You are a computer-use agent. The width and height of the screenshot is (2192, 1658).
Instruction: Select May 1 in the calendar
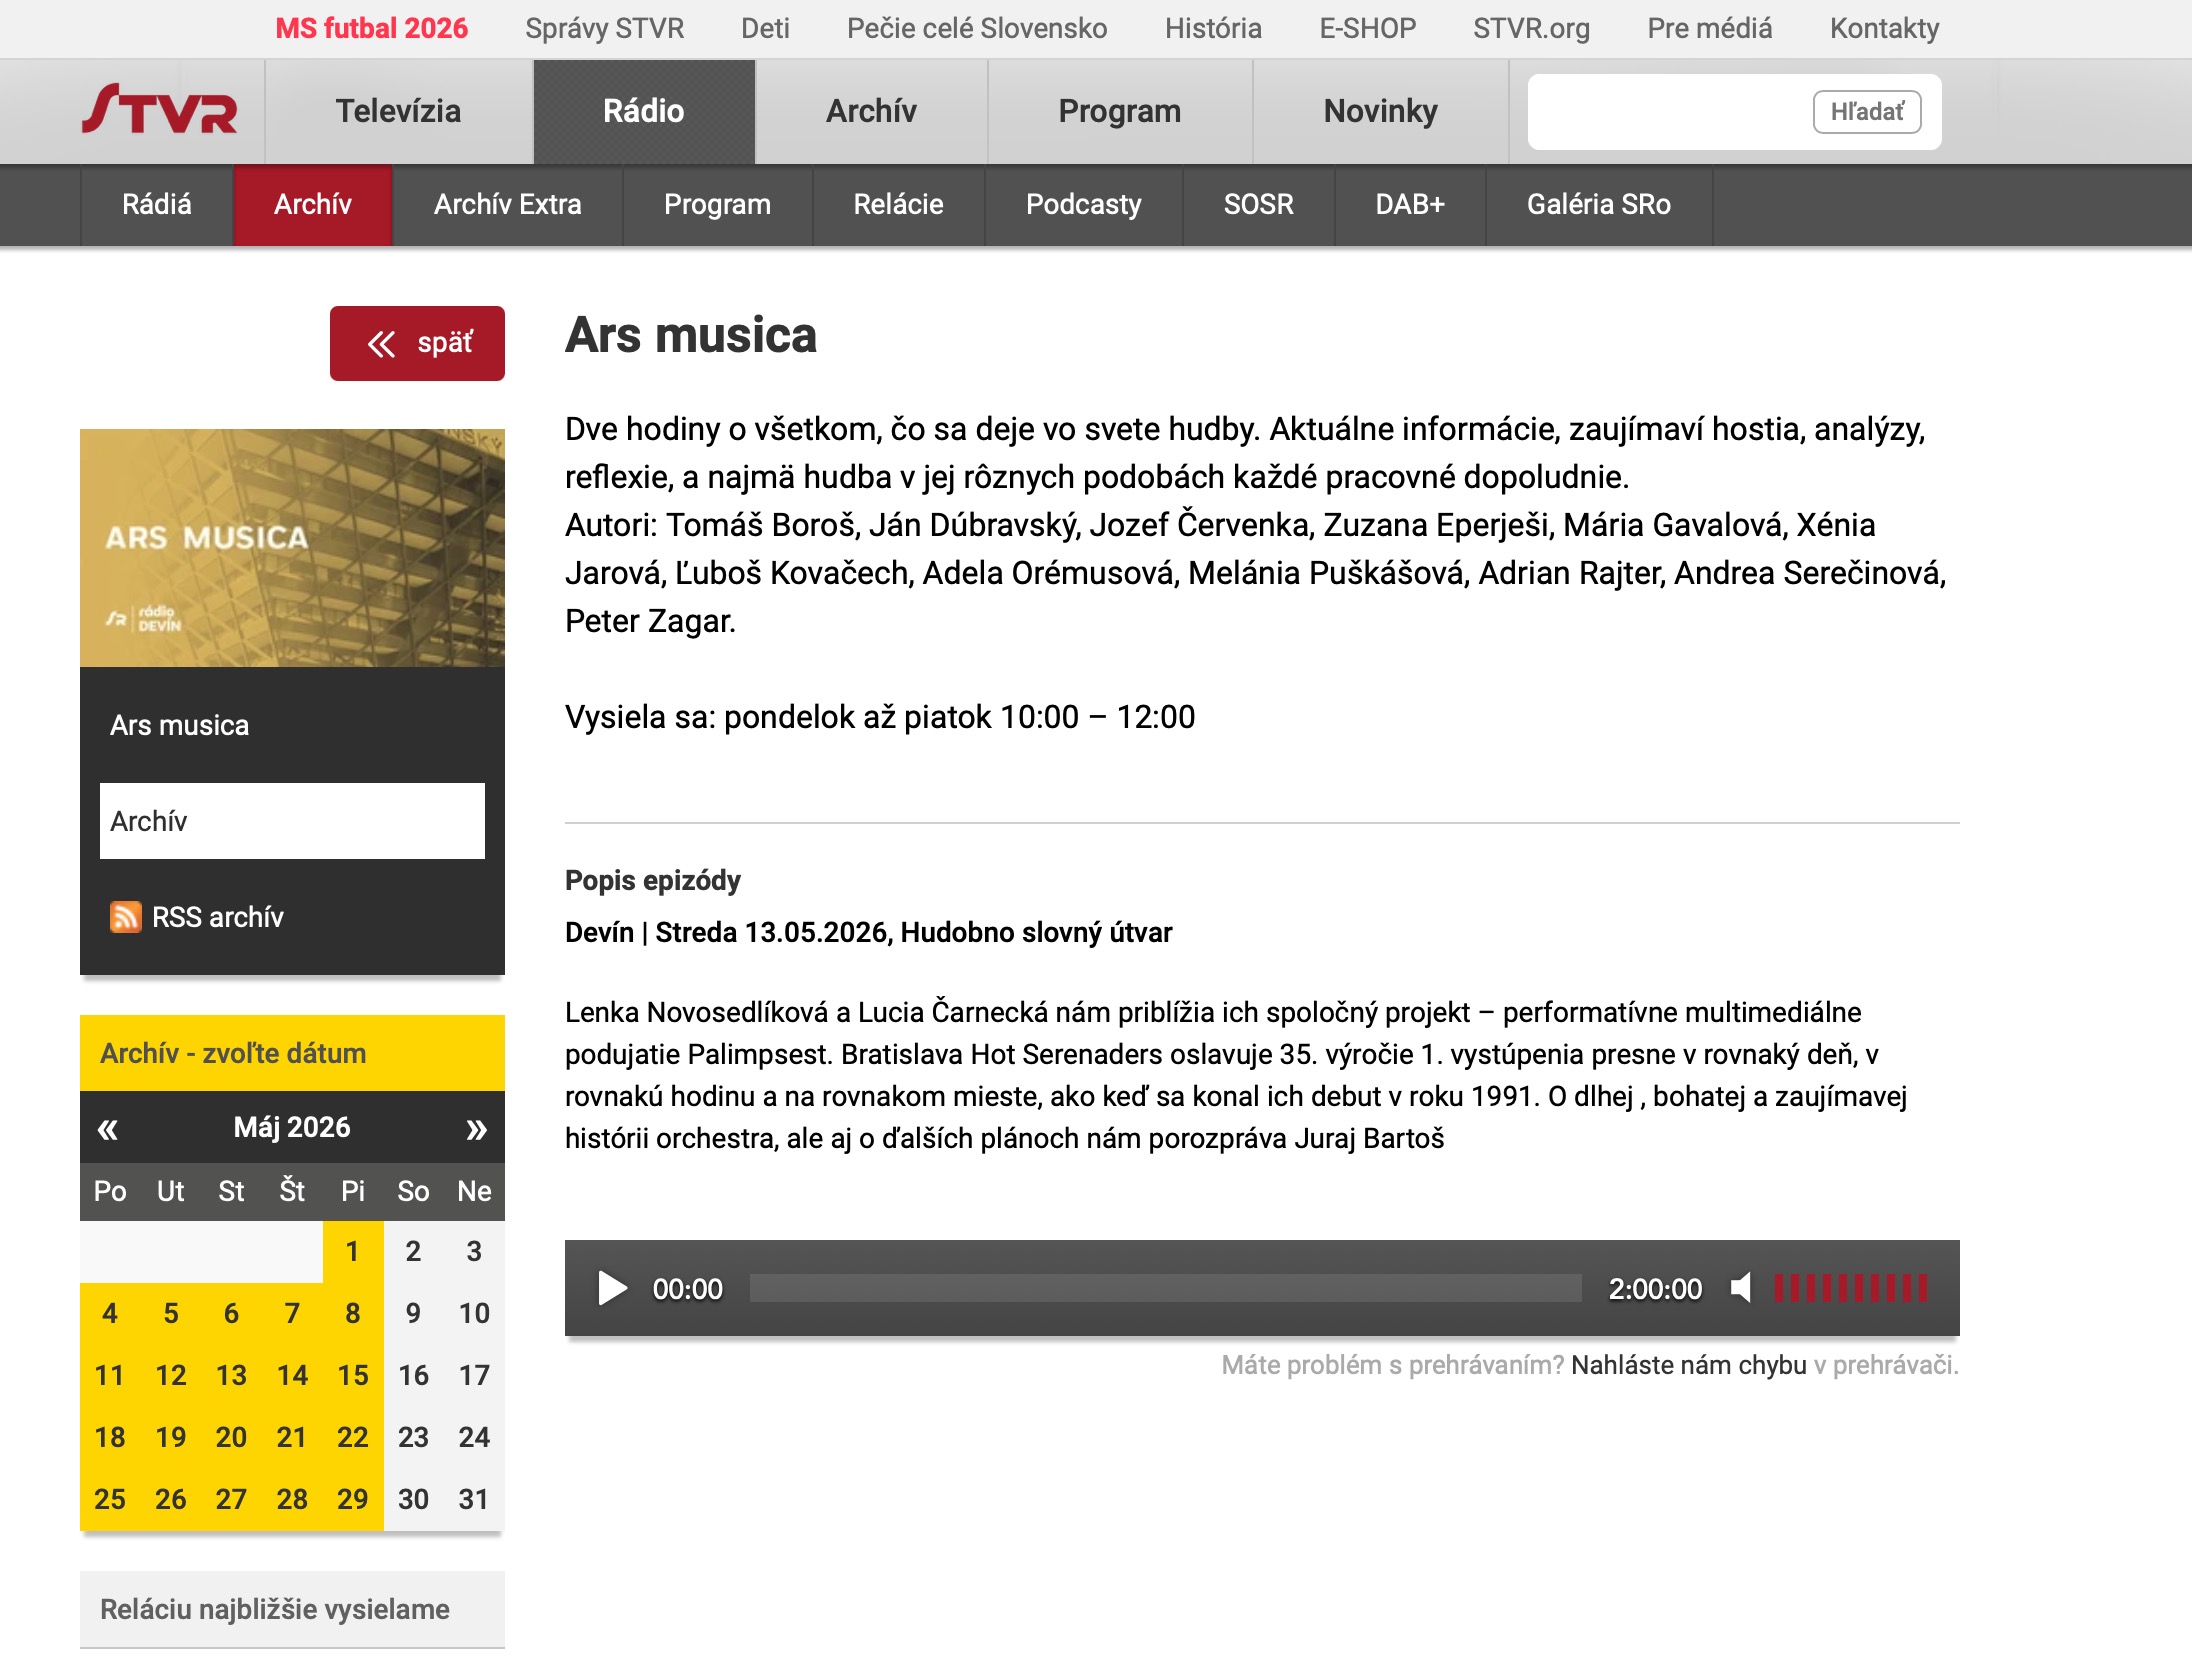353,1251
